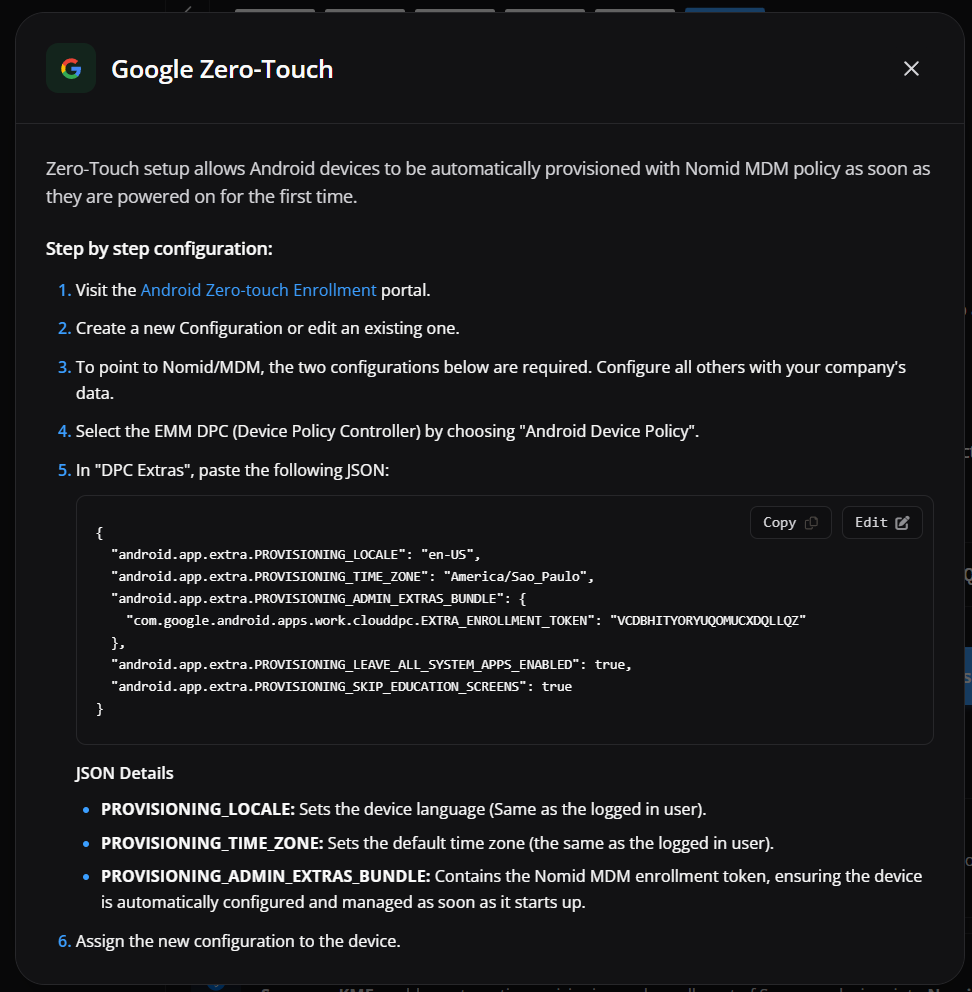
Task: Click the Google logo icon
Action: [71, 68]
